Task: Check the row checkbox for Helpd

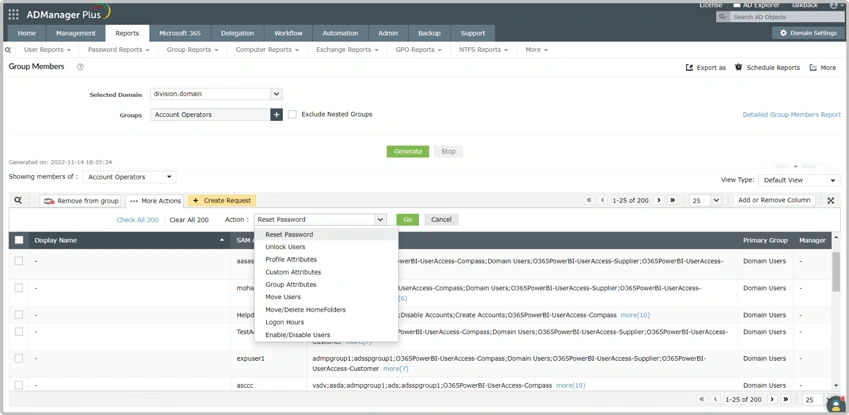Action: [x=19, y=315]
